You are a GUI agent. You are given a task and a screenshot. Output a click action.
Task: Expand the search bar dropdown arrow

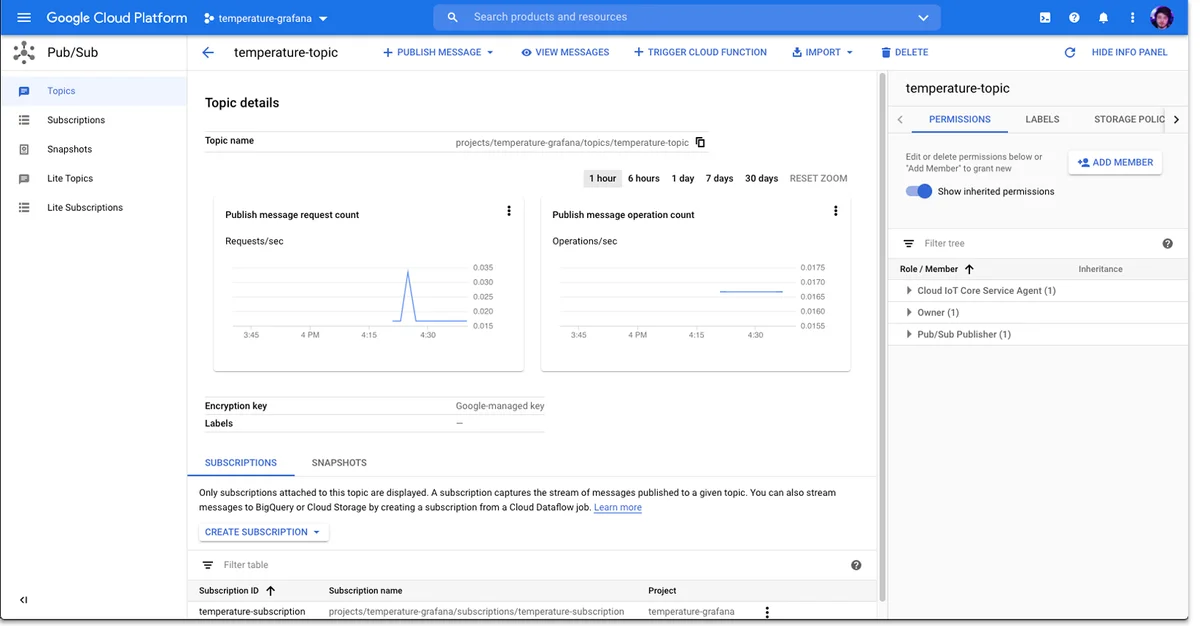923,18
